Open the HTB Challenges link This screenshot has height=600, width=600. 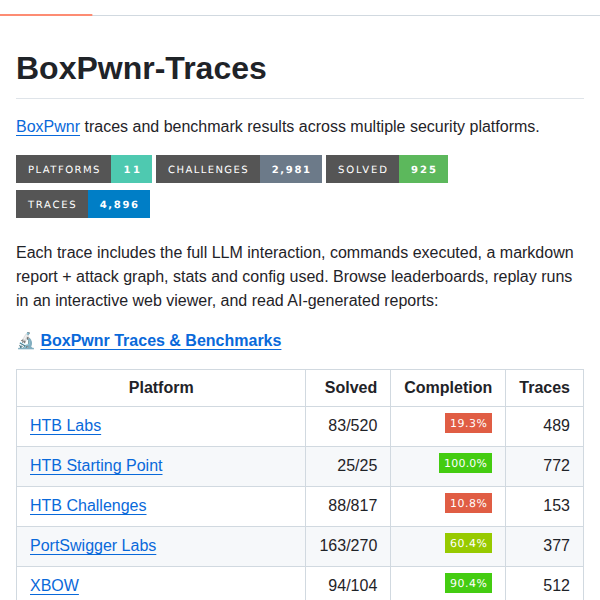[88, 505]
